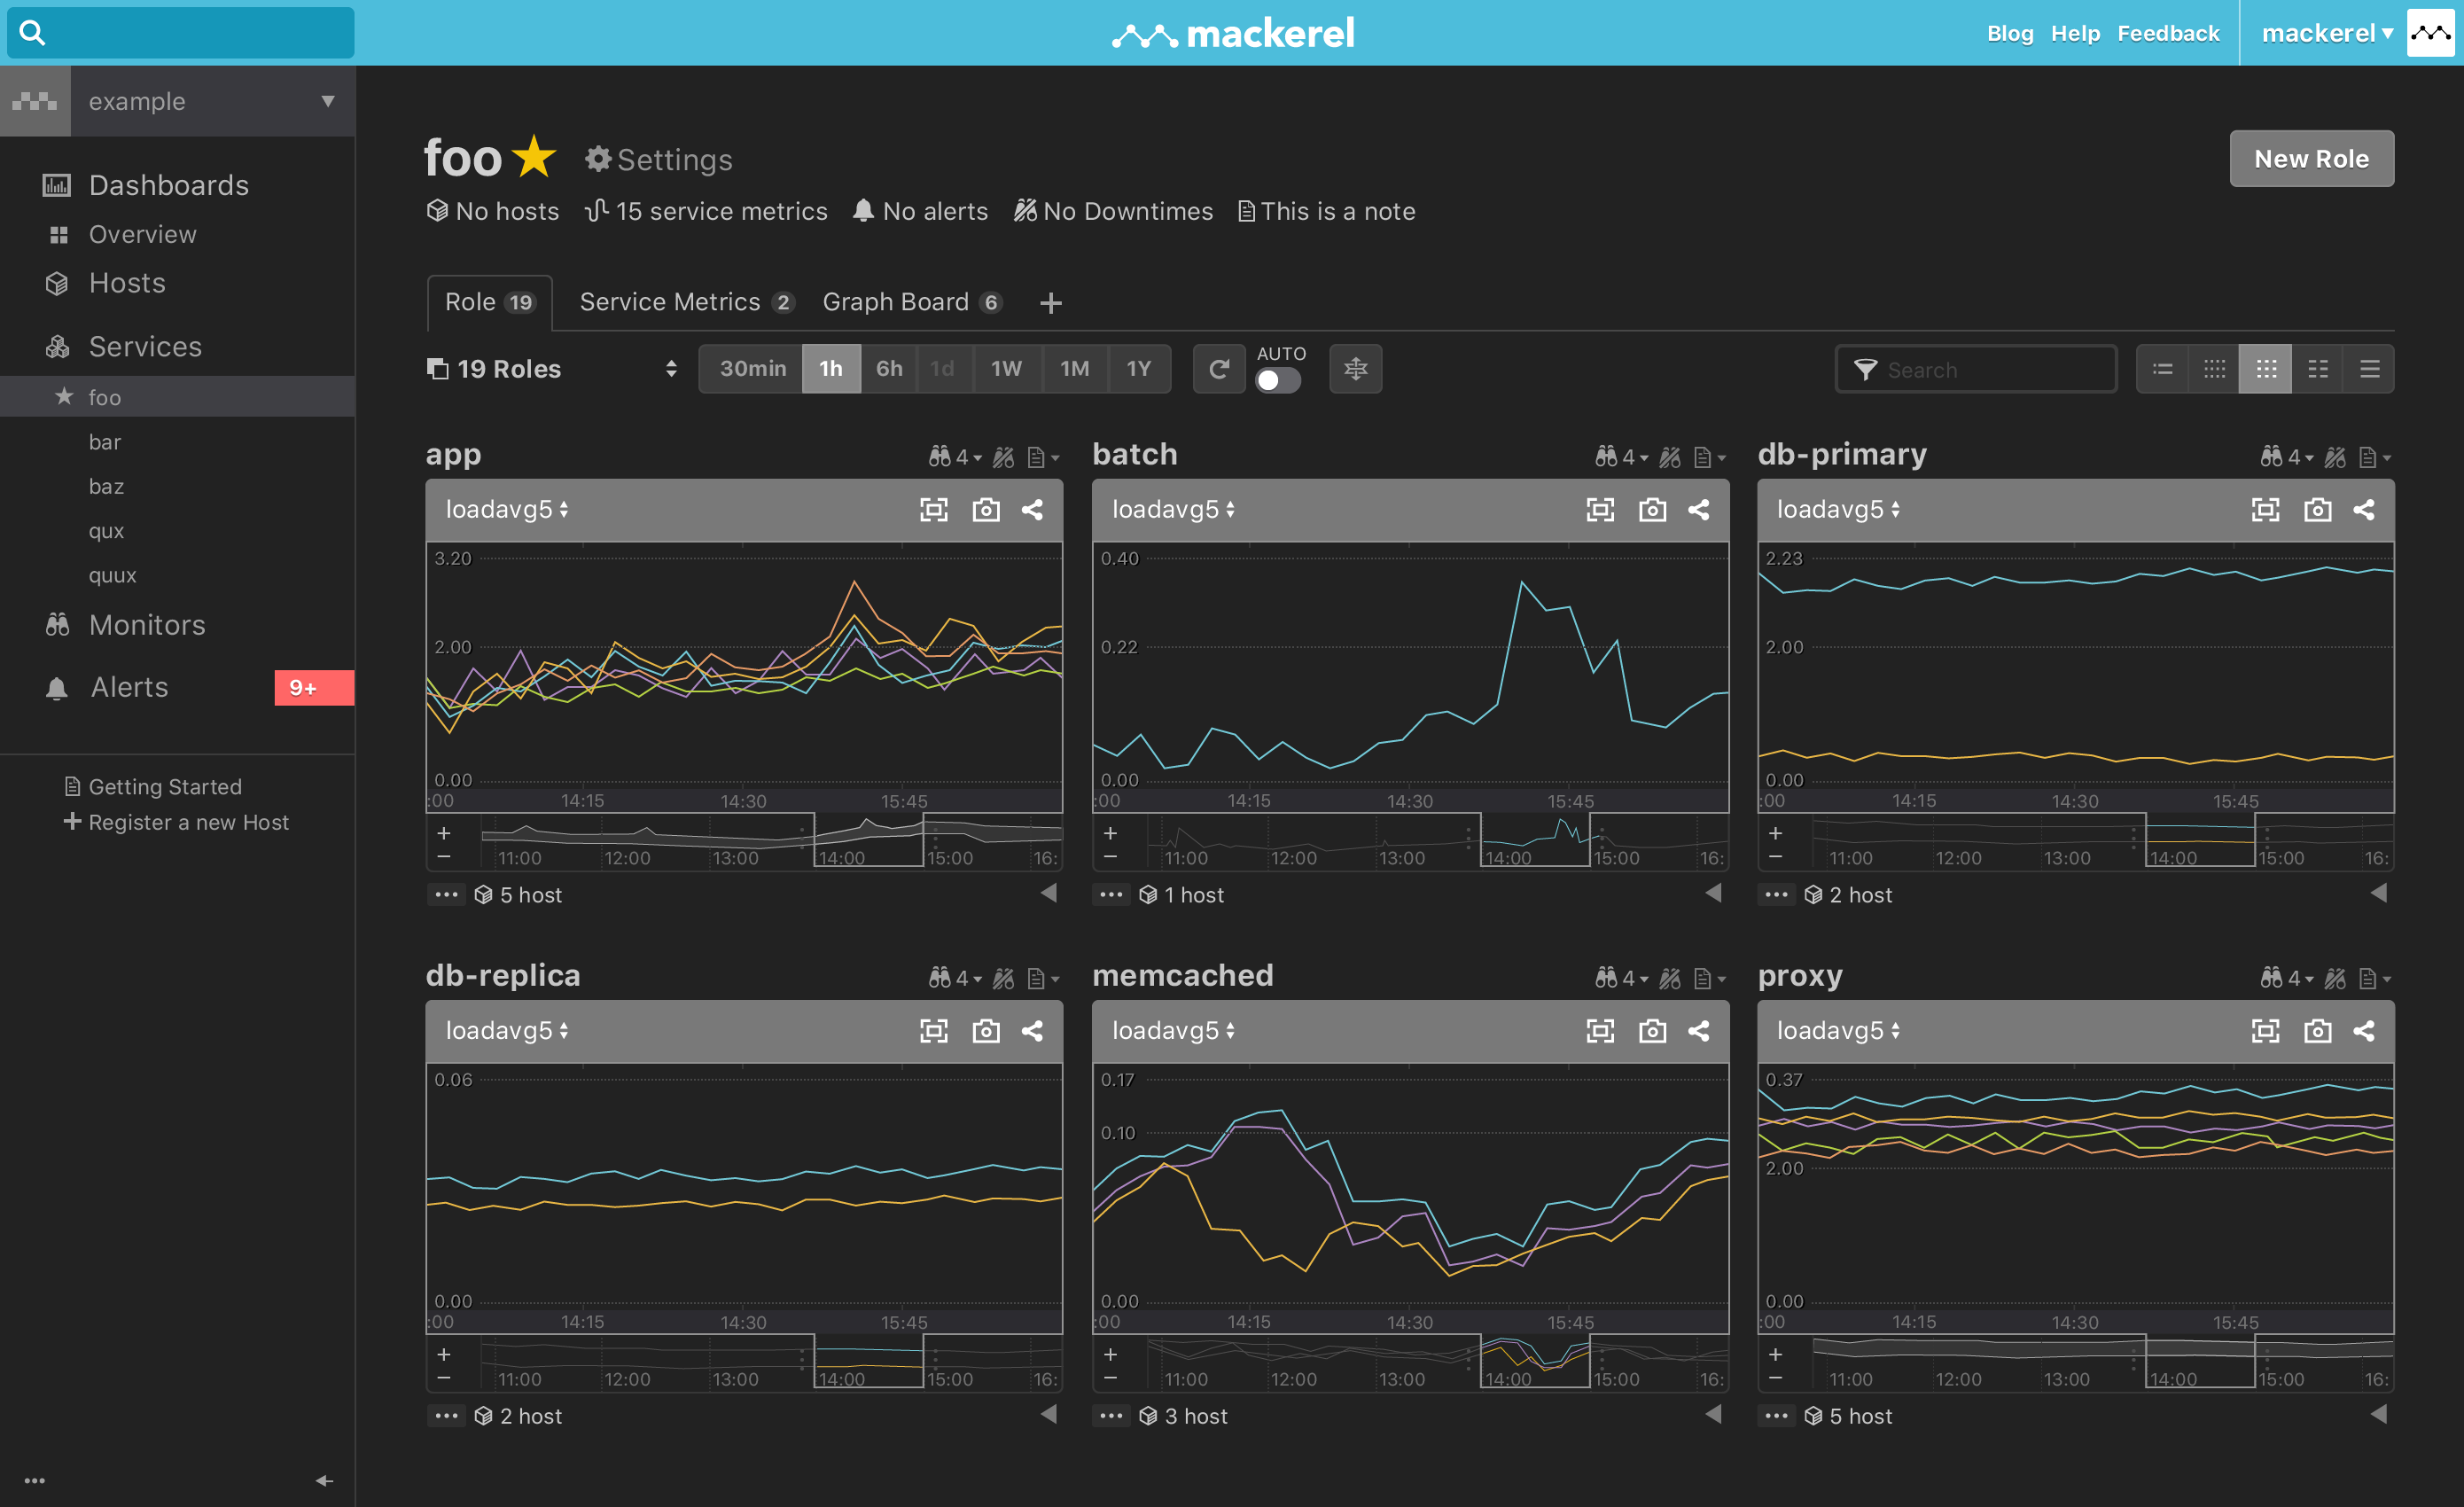The height and width of the screenshot is (1507, 2464).
Task: Open monitors dropdown for app role
Action: (x=955, y=457)
